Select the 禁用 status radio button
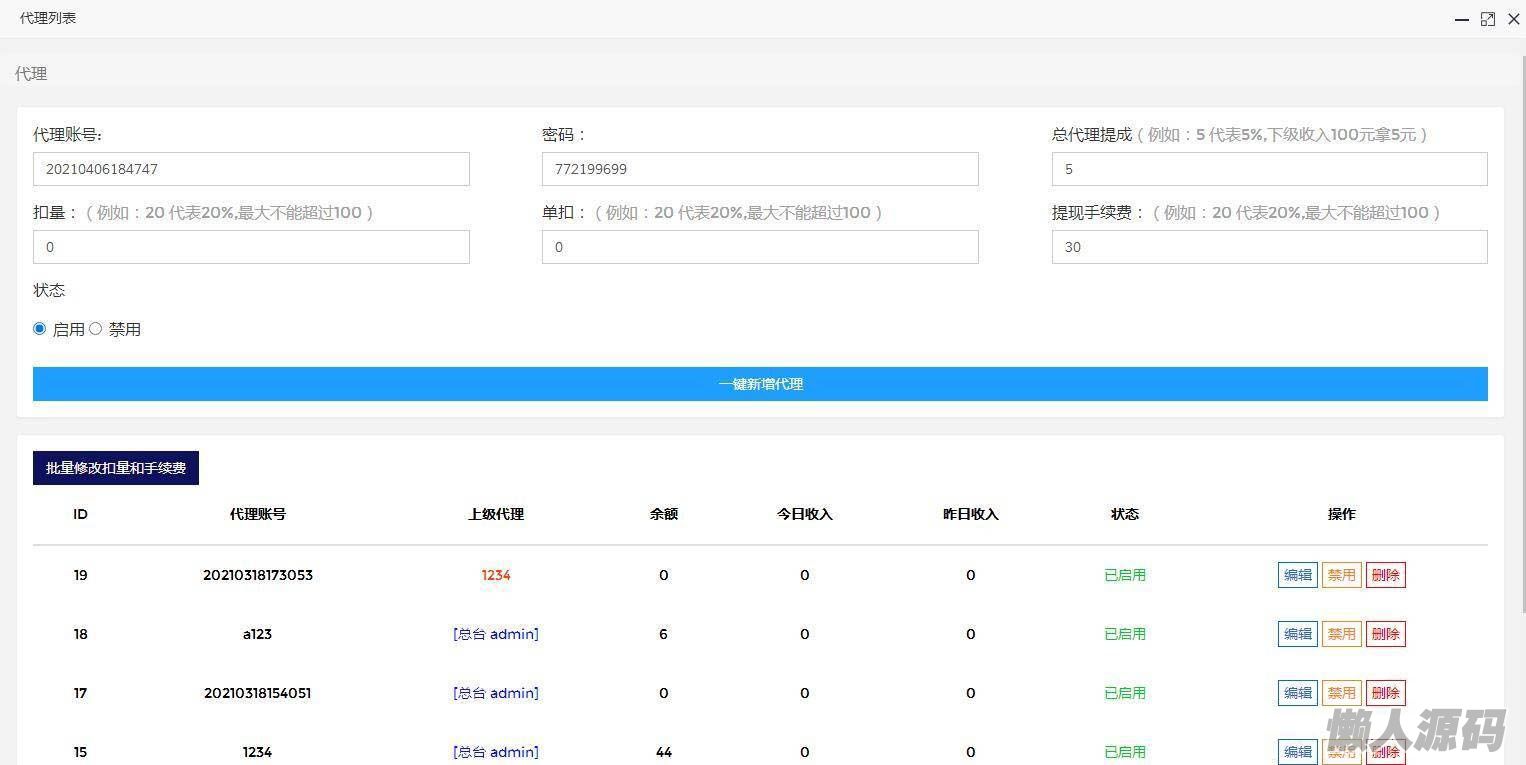1526x765 pixels. click(96, 329)
